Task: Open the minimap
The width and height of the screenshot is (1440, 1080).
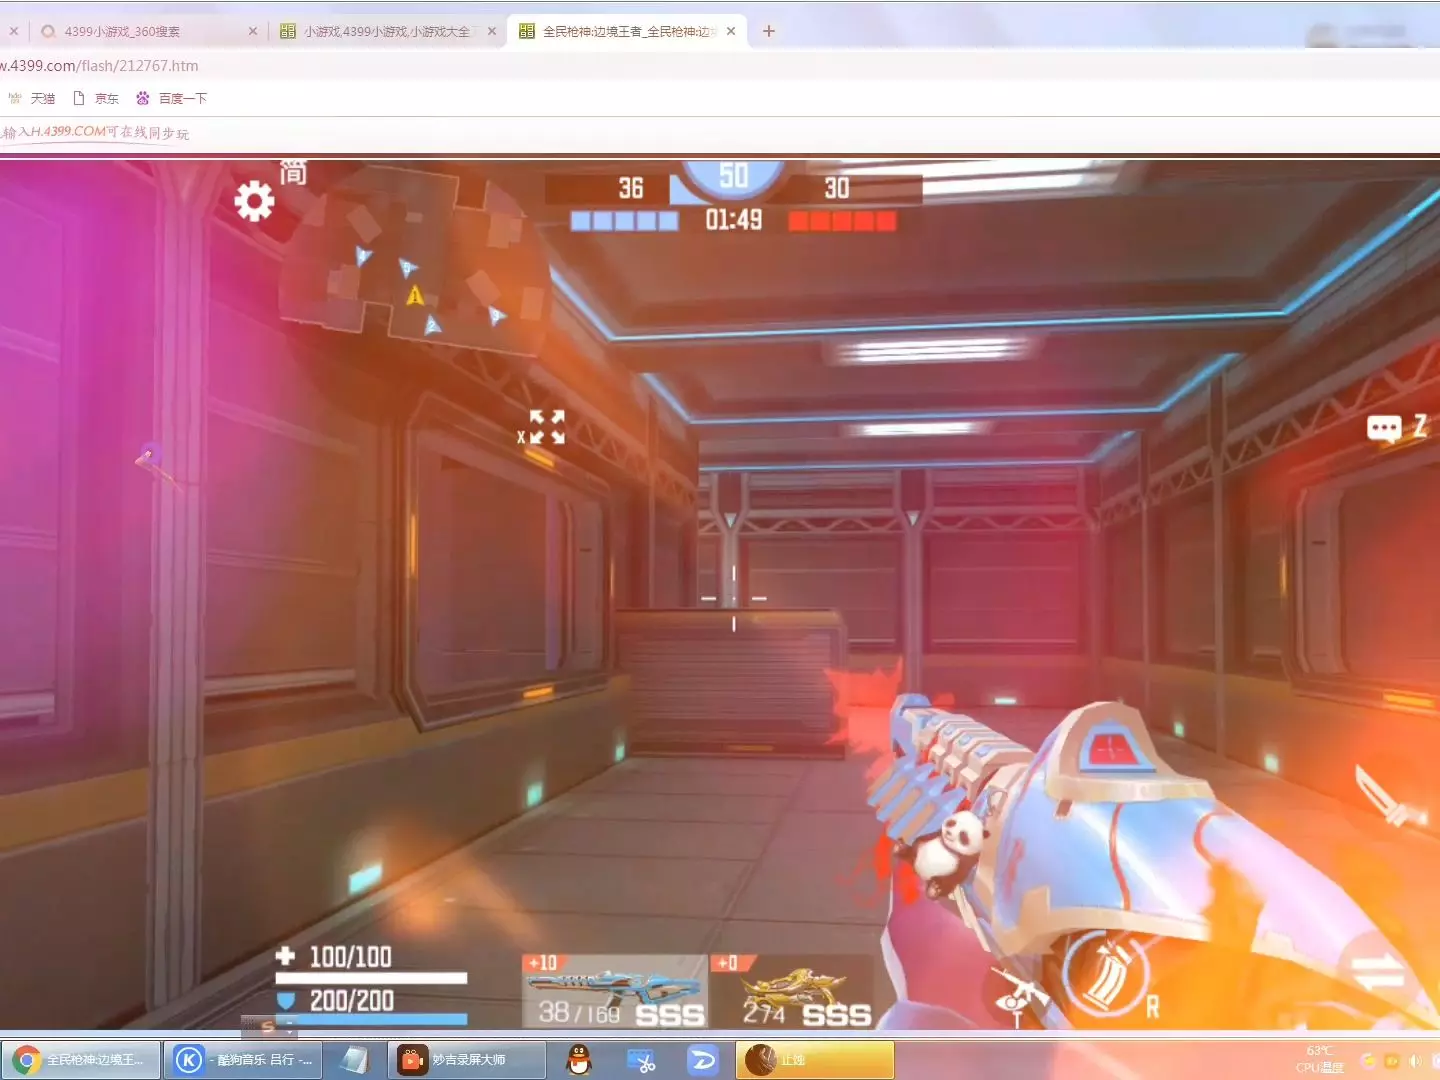Action: (415, 264)
